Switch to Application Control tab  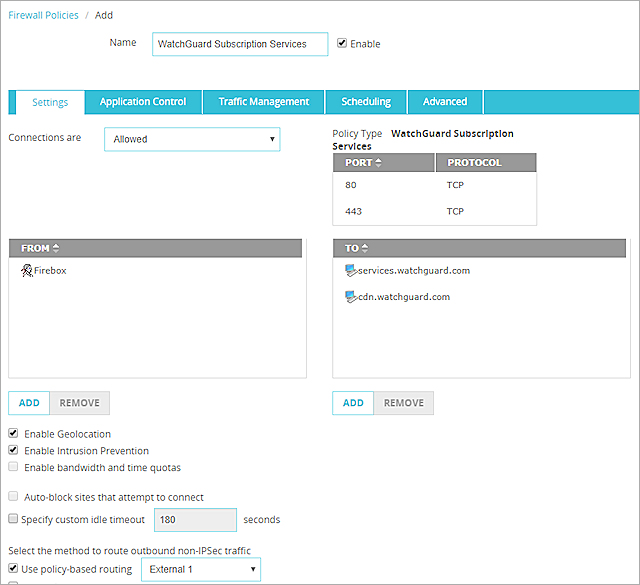[143, 102]
